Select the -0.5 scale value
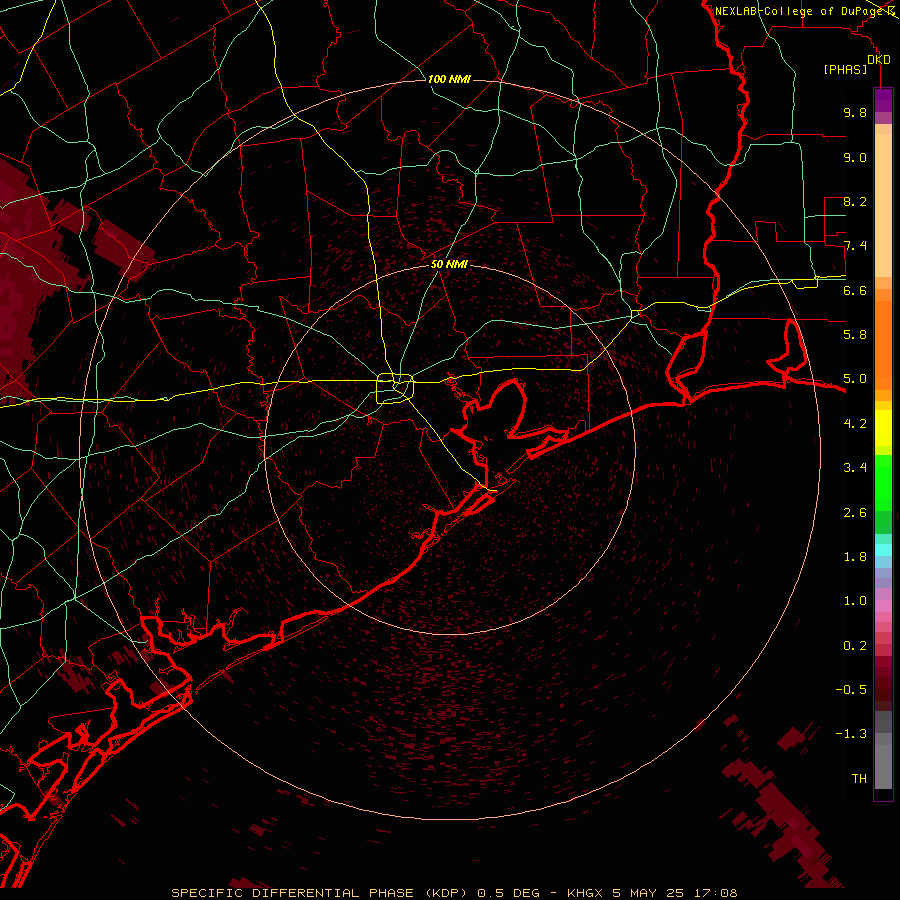 coord(851,690)
